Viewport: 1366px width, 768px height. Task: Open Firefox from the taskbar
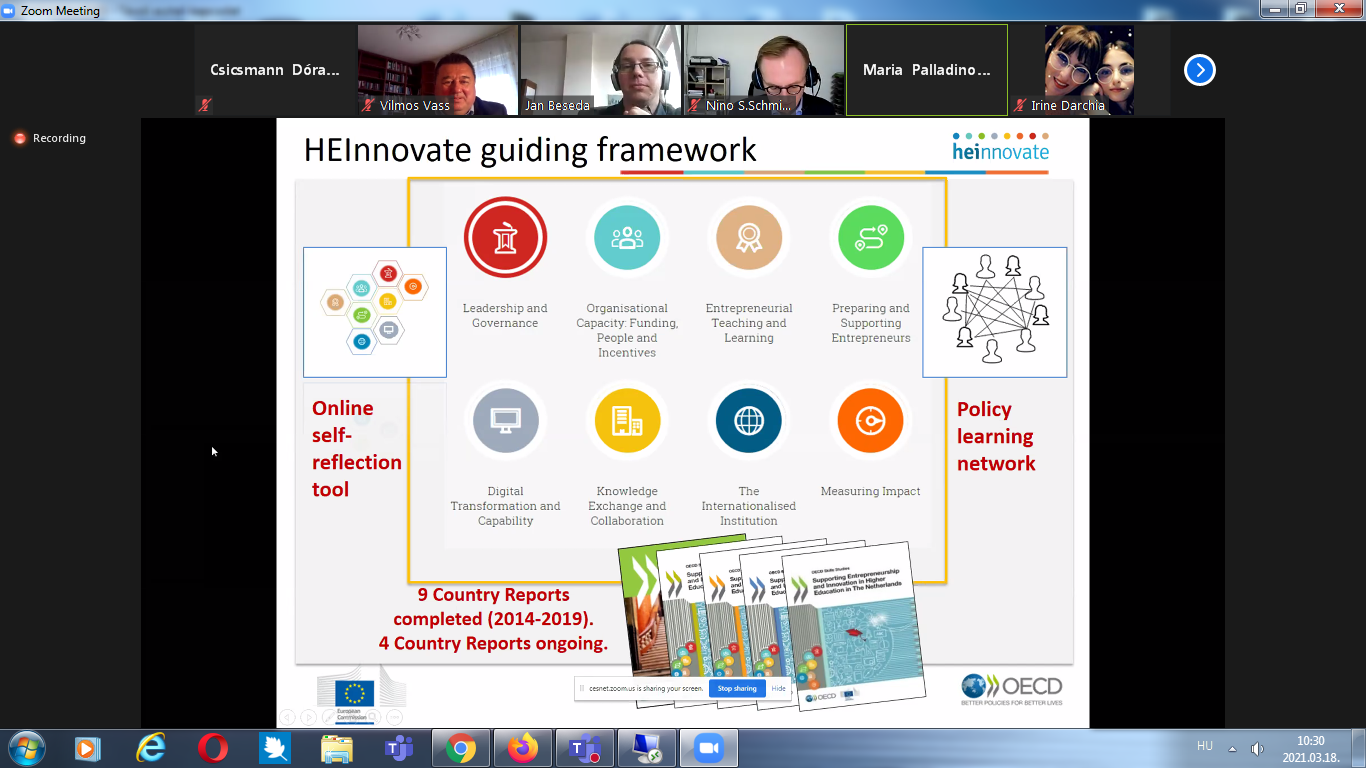tap(523, 748)
